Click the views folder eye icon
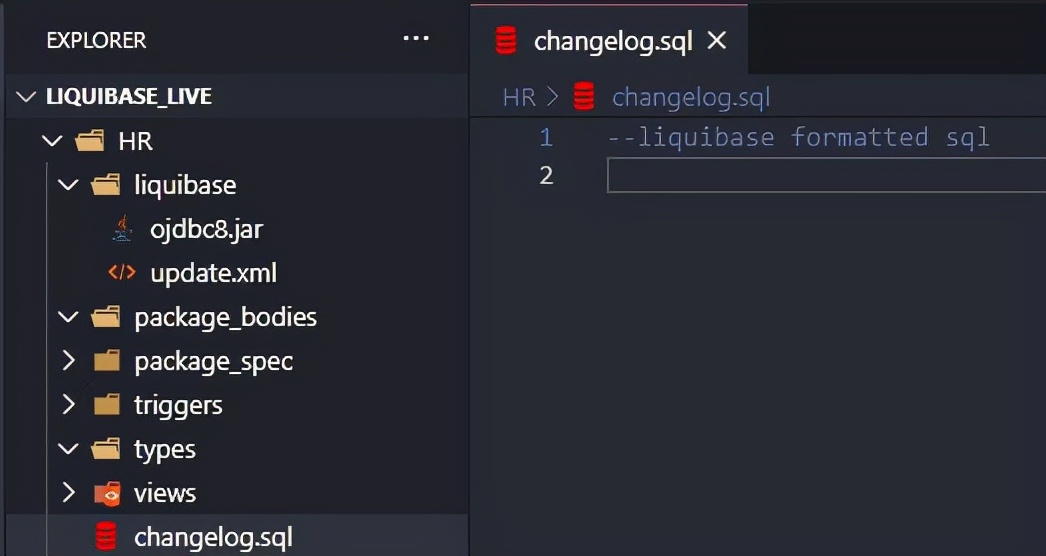The width and height of the screenshot is (1046, 556). 107,493
